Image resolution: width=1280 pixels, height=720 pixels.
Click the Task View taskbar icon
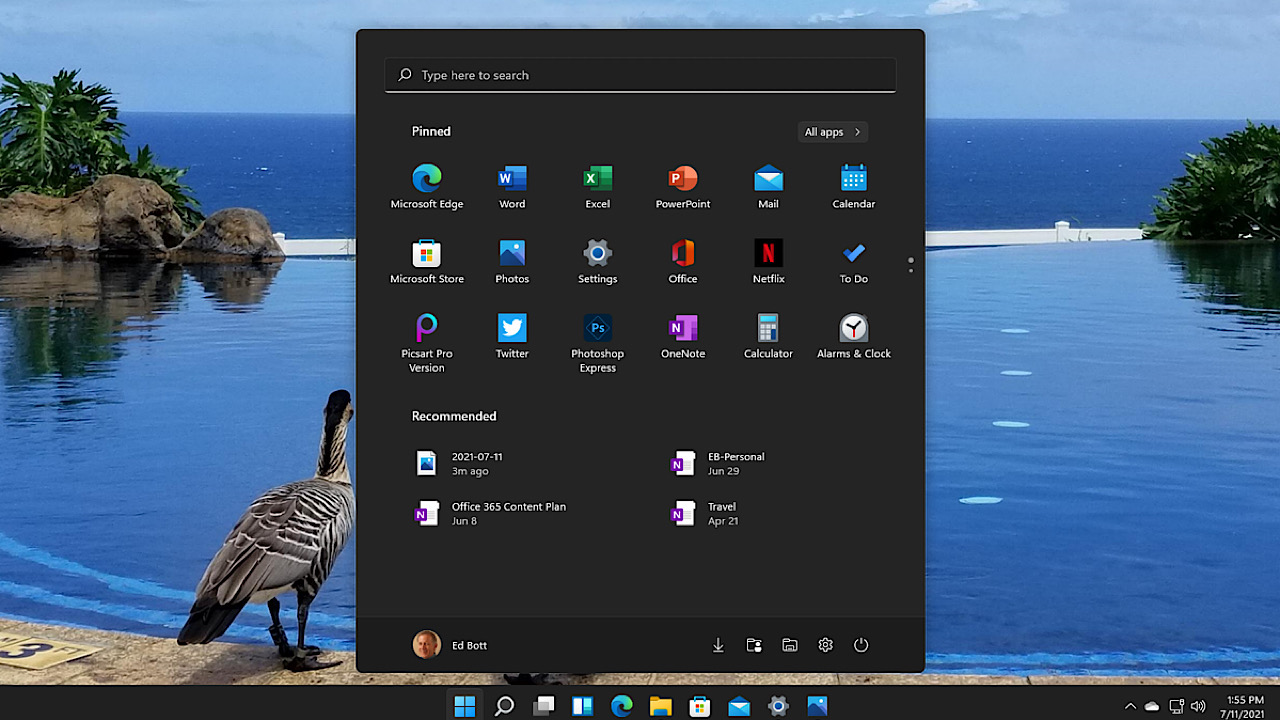tap(544, 706)
